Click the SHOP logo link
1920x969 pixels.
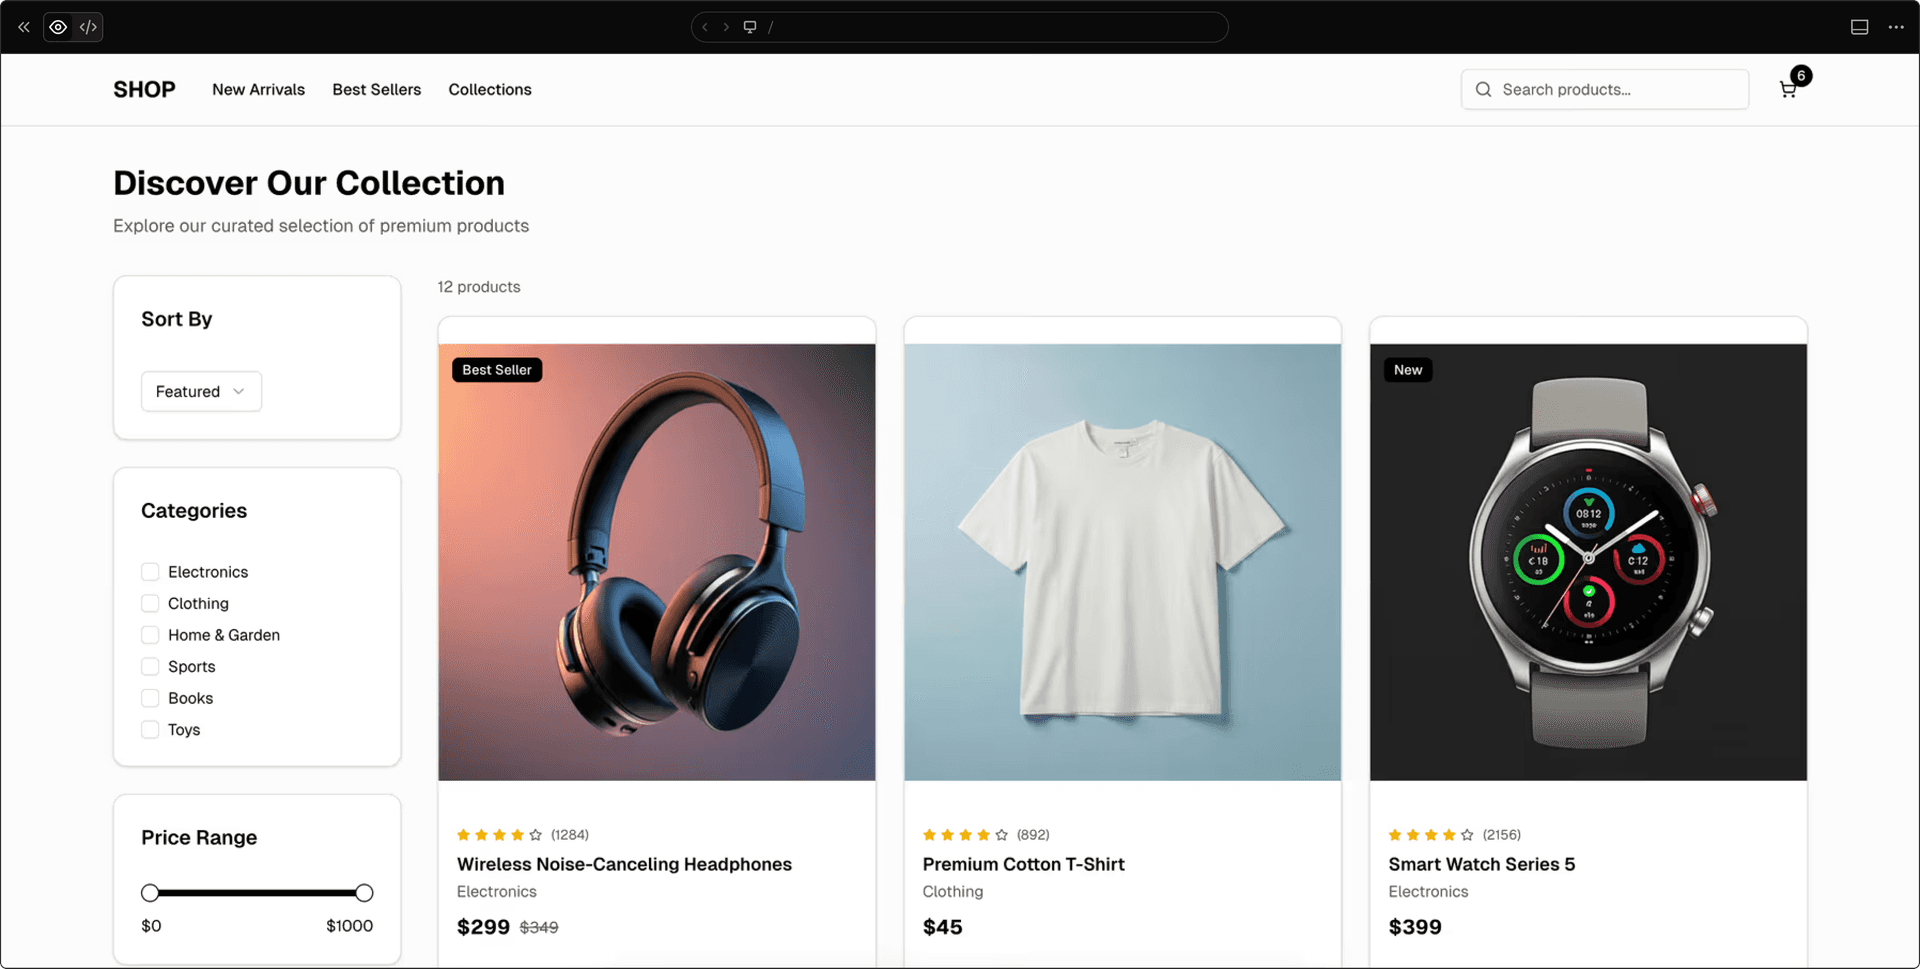pyautogui.click(x=144, y=90)
